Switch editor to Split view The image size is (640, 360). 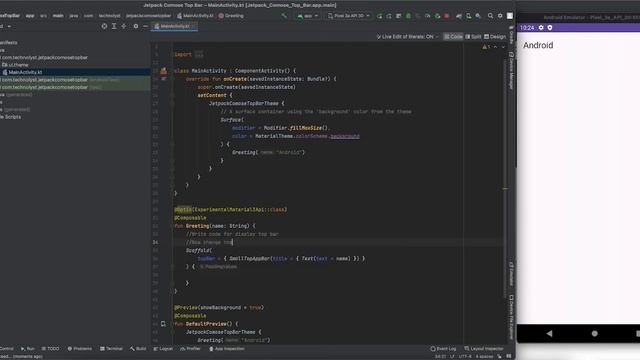(473, 37)
